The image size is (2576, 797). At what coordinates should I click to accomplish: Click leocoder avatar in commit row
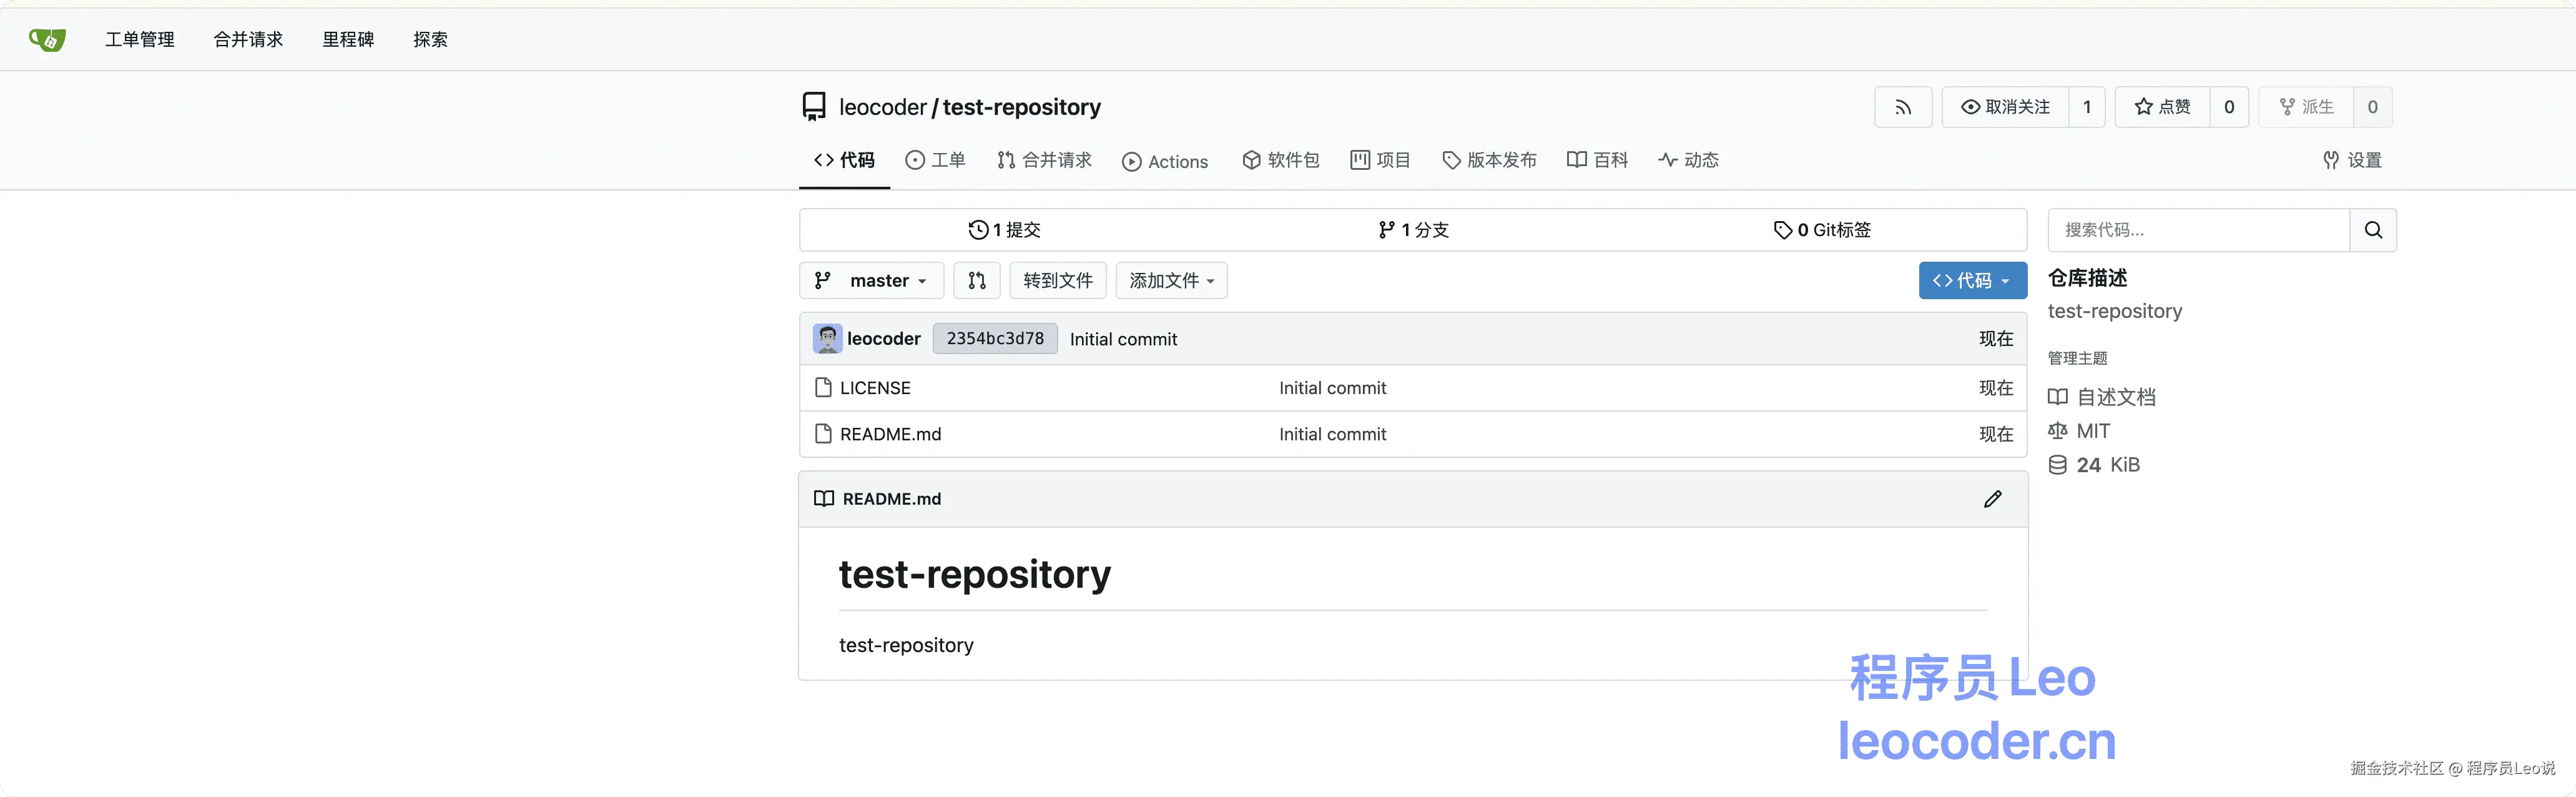827,339
